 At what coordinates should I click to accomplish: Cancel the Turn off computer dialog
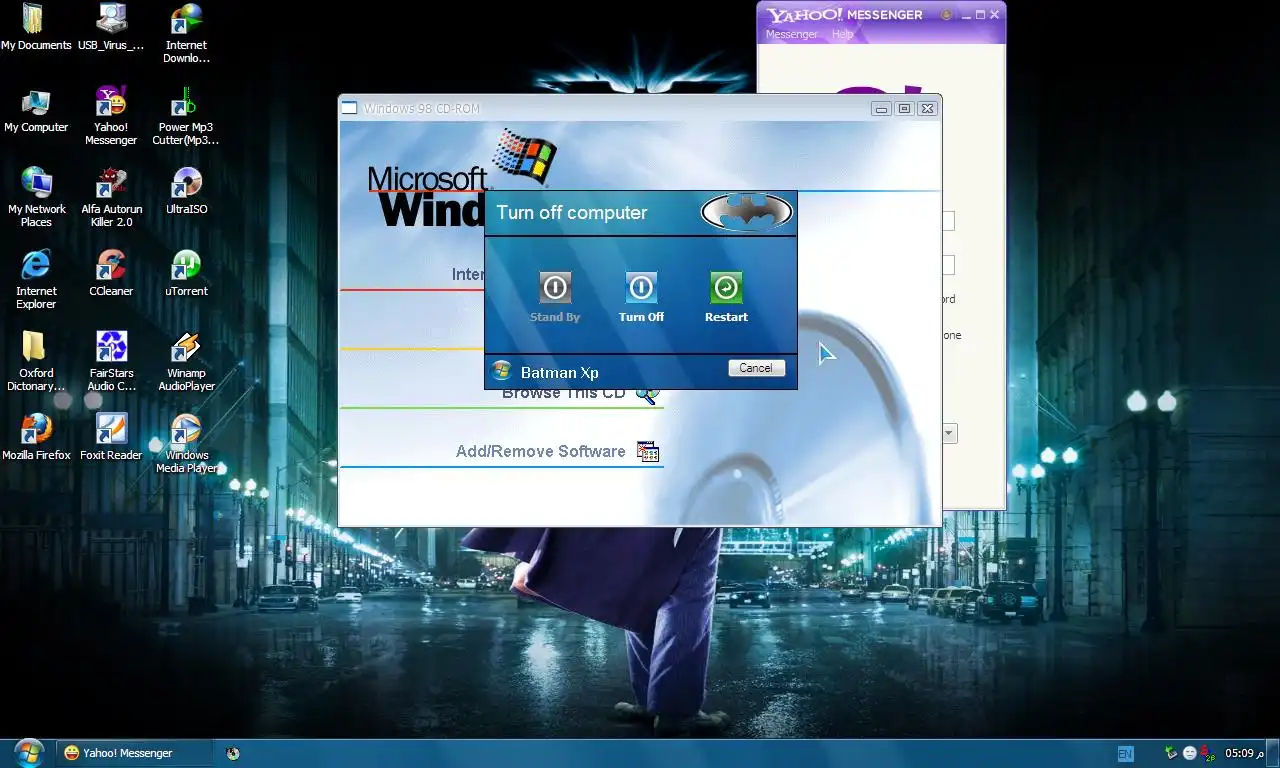pyautogui.click(x=756, y=368)
